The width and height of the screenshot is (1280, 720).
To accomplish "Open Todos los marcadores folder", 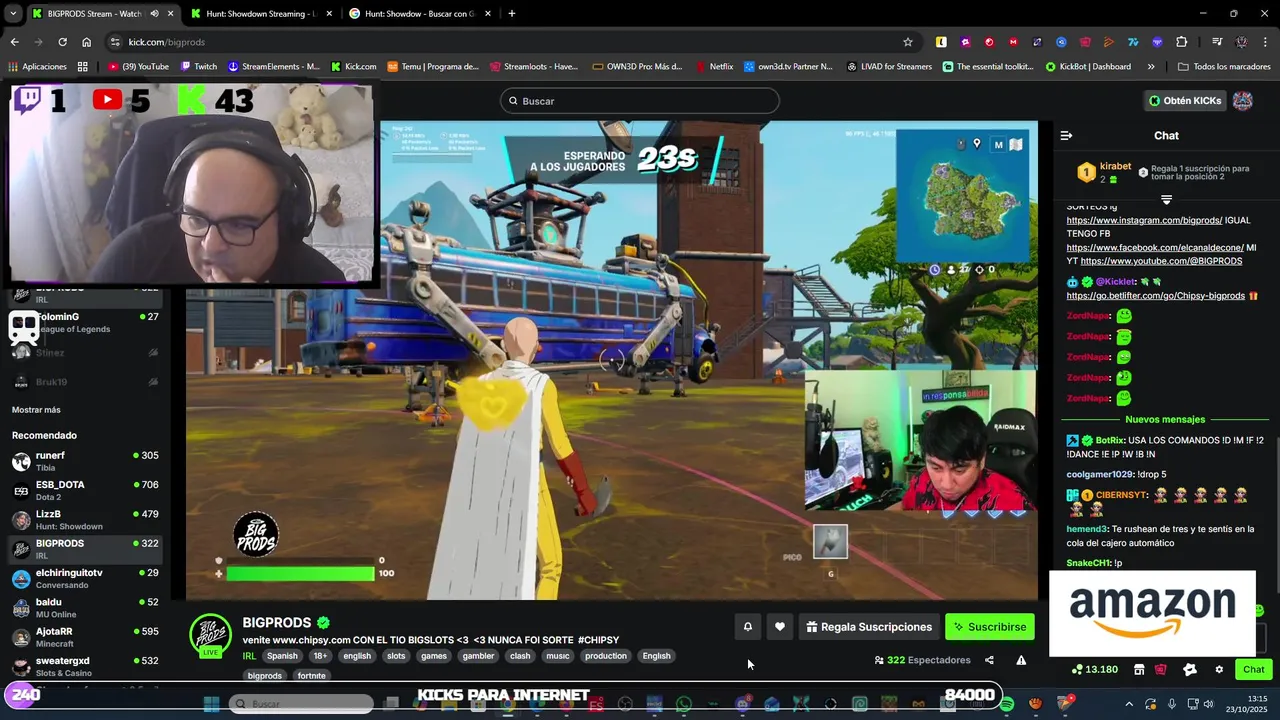I will click(x=1224, y=67).
